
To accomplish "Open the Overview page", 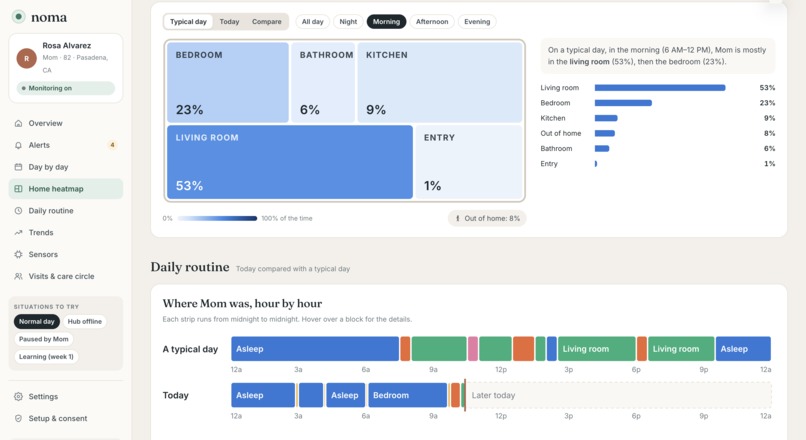I will tap(66, 123).
